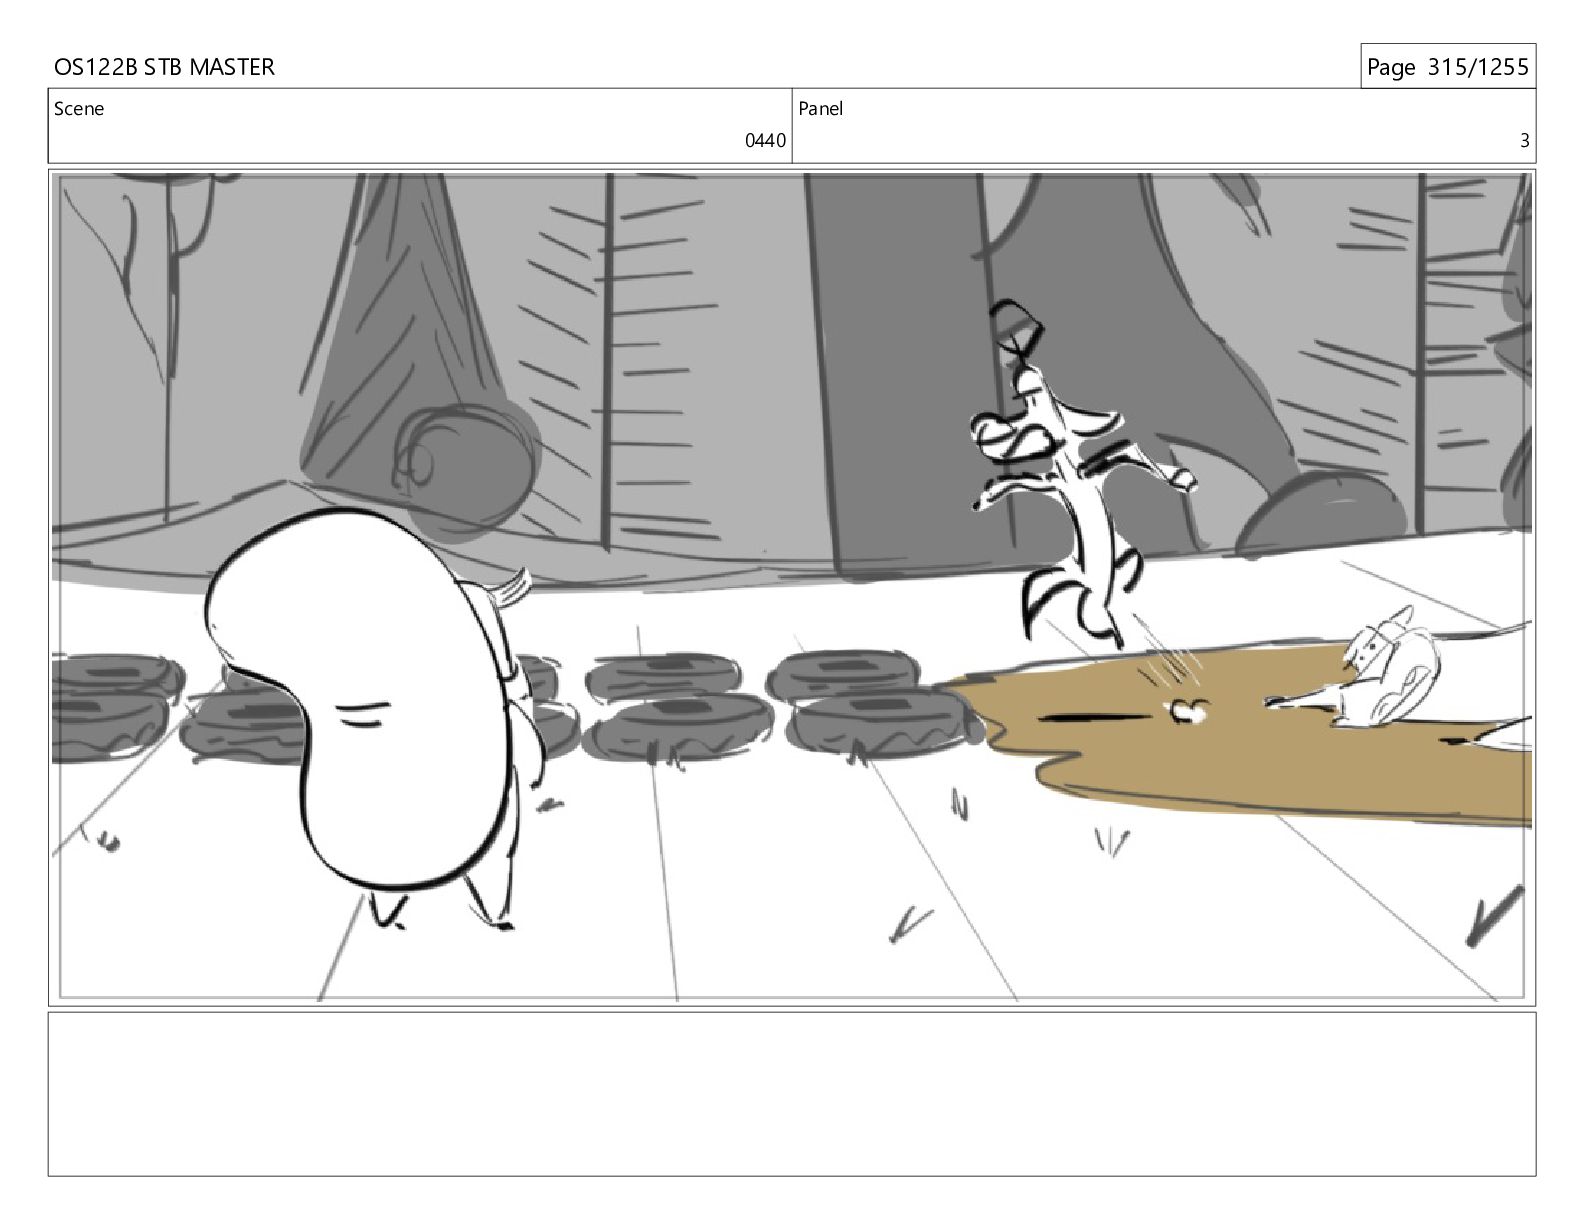Click the 'Page 315/1255' page indicator
Viewport: 1584px width, 1224px height.
pos(1447,67)
